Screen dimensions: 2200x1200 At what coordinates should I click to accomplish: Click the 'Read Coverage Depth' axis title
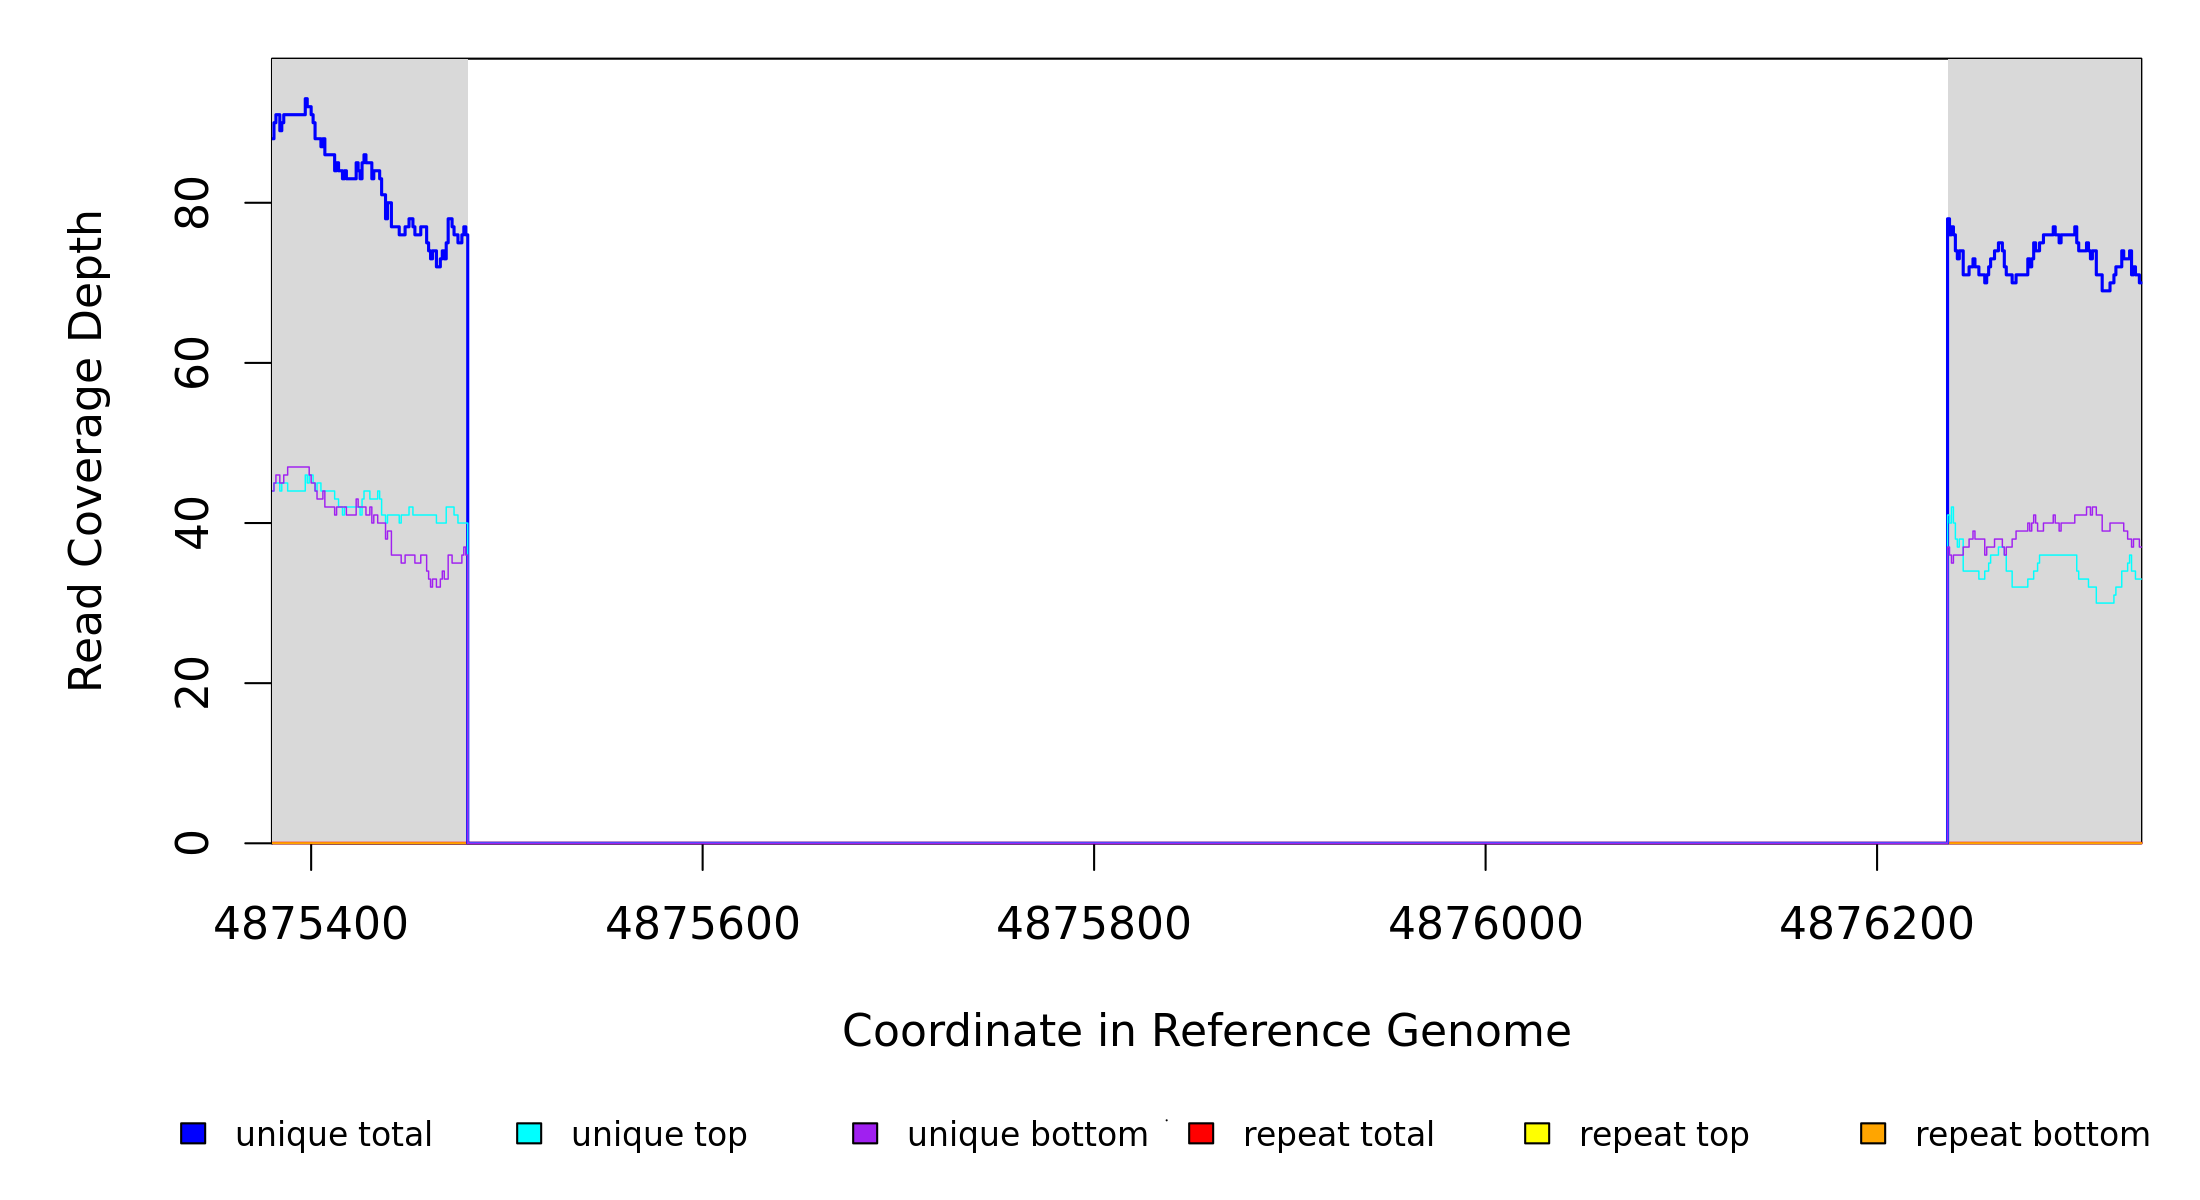coord(86,450)
